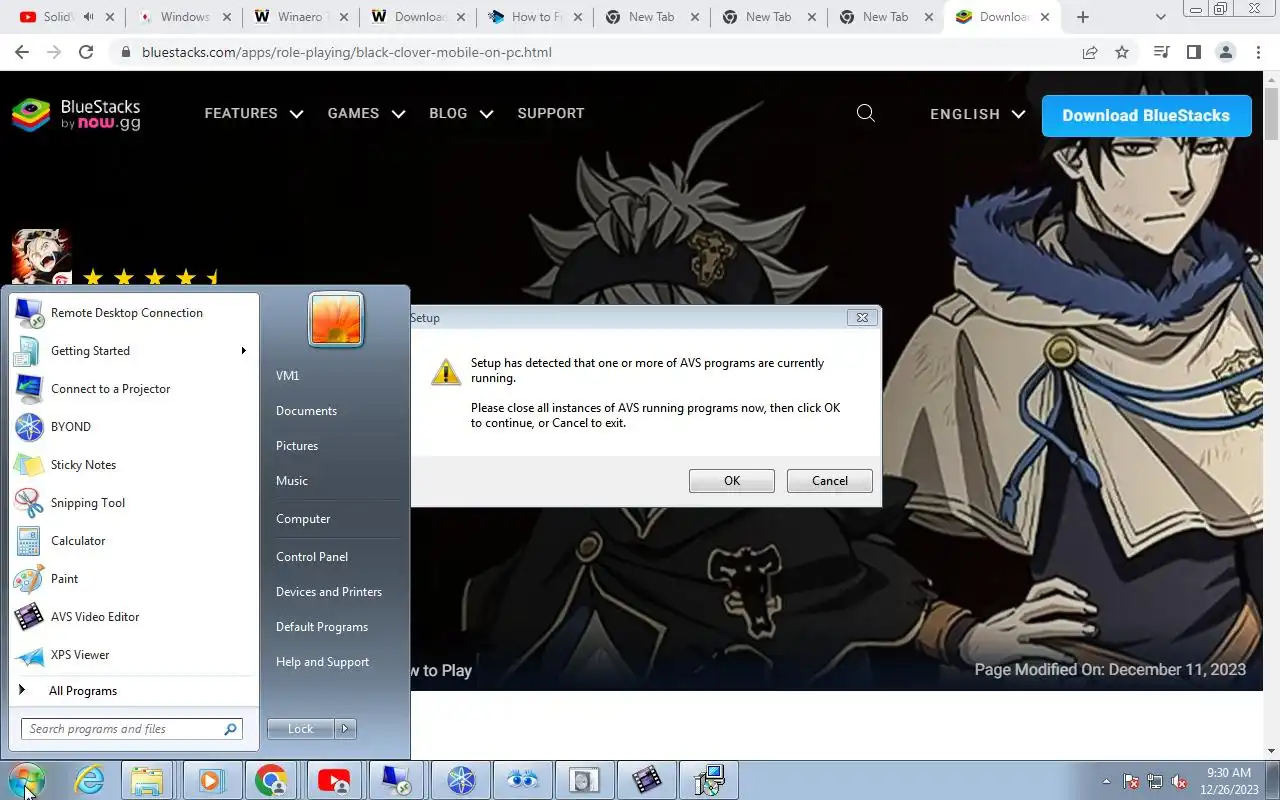The height and width of the screenshot is (800, 1280).
Task: Open Control Panel
Action: point(312,557)
